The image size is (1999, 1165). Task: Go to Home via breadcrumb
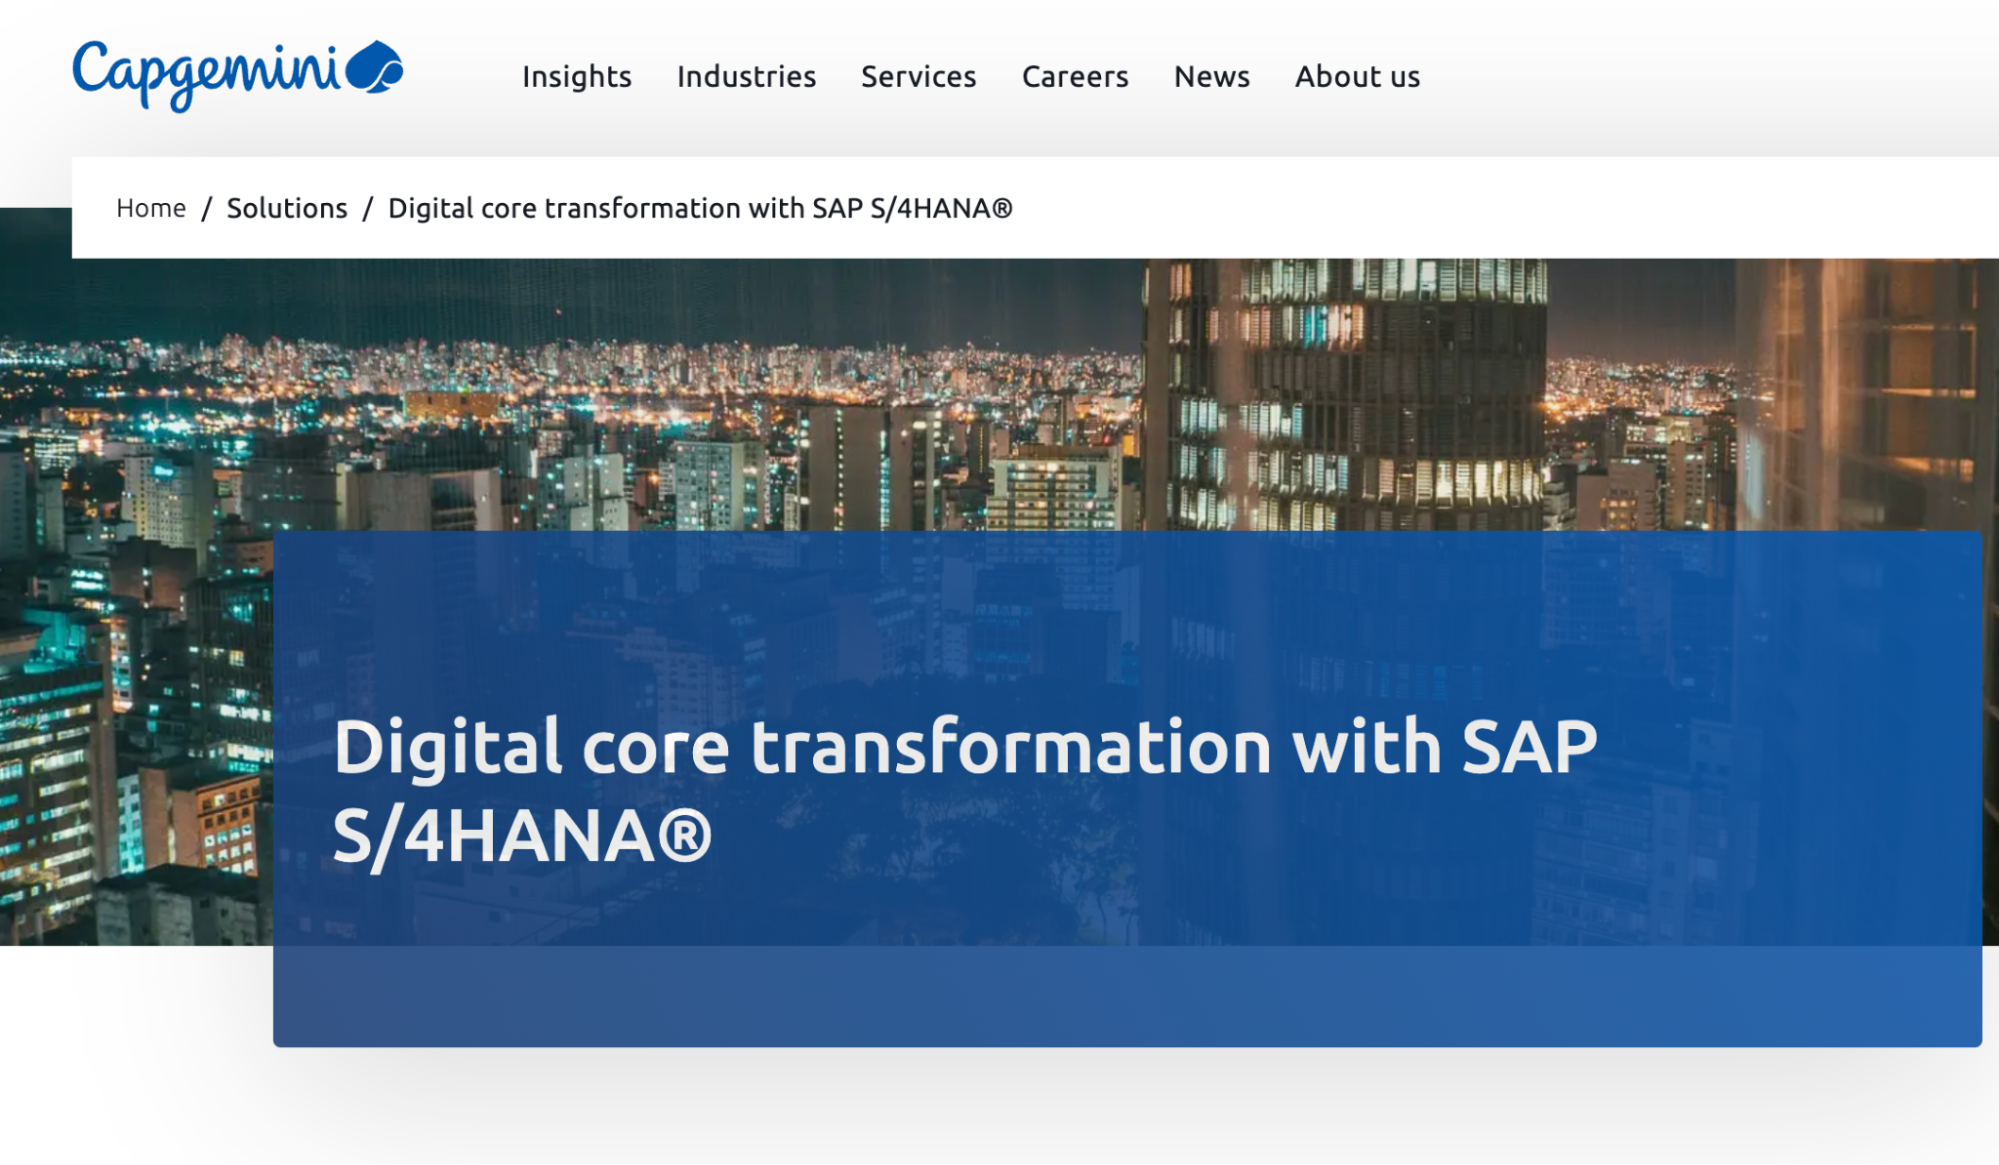click(151, 208)
